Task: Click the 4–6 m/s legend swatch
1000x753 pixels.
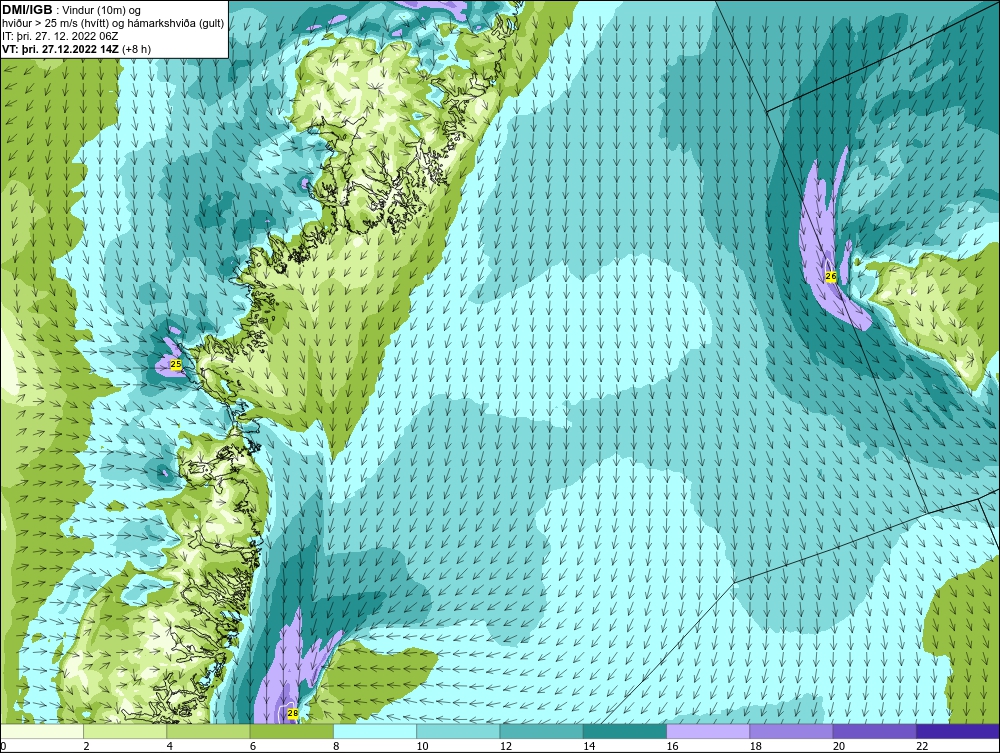Action: [209, 731]
